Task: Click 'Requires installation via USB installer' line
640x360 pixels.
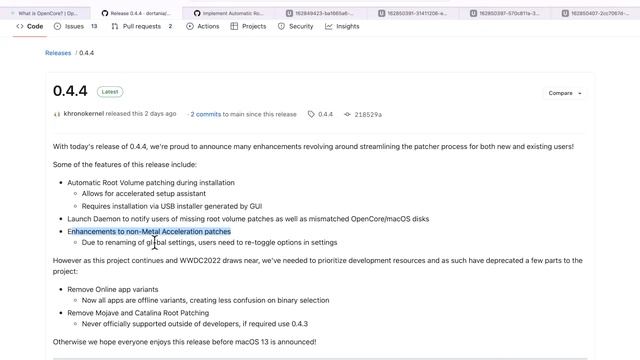Action: click(172, 206)
